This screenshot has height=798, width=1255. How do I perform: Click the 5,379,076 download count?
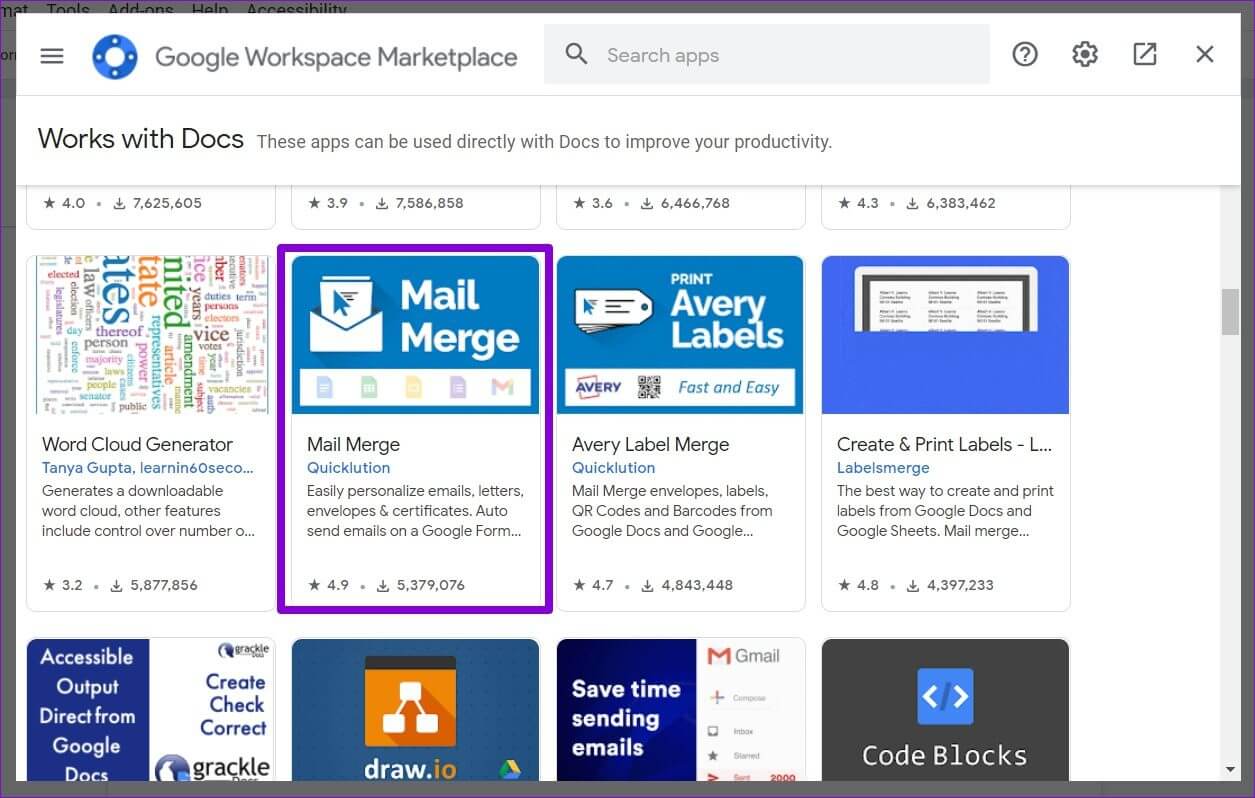click(420, 585)
